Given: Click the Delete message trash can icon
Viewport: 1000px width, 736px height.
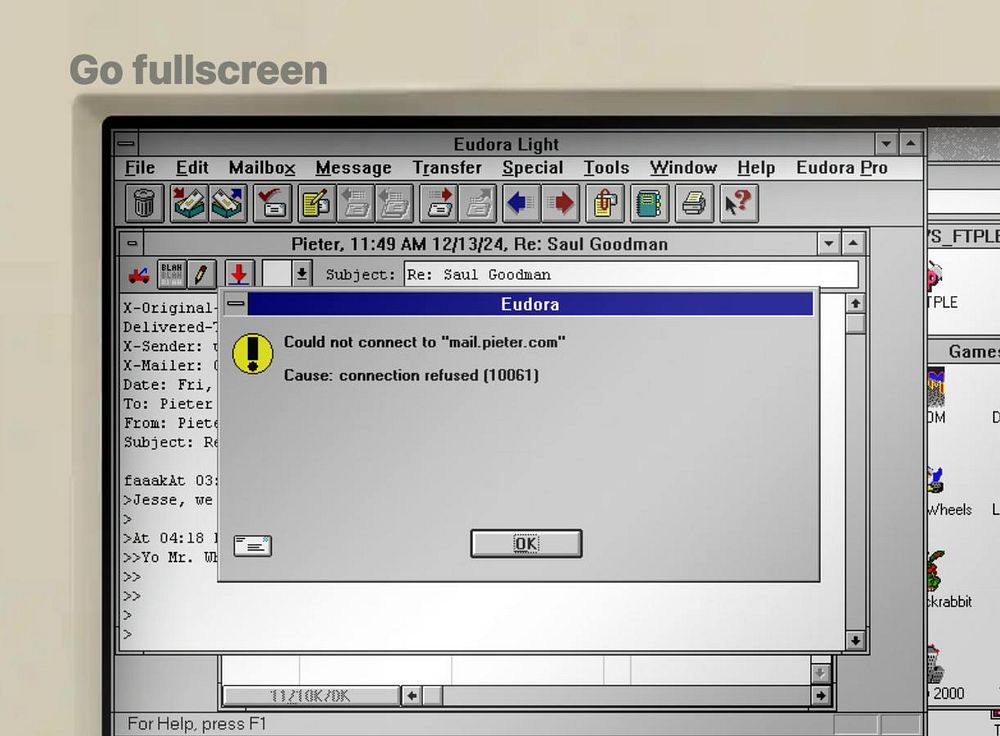Looking at the screenshot, I should click(x=144, y=203).
